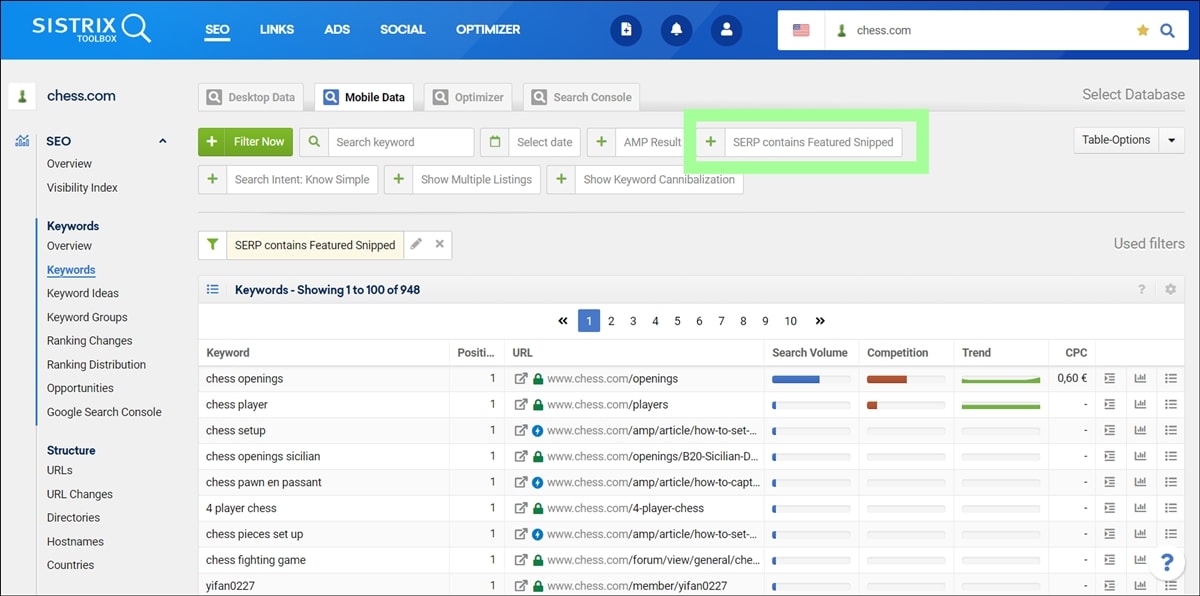Image resolution: width=1200 pixels, height=596 pixels.
Task: Click the magnifier search icon in search bar
Action: point(1167,30)
